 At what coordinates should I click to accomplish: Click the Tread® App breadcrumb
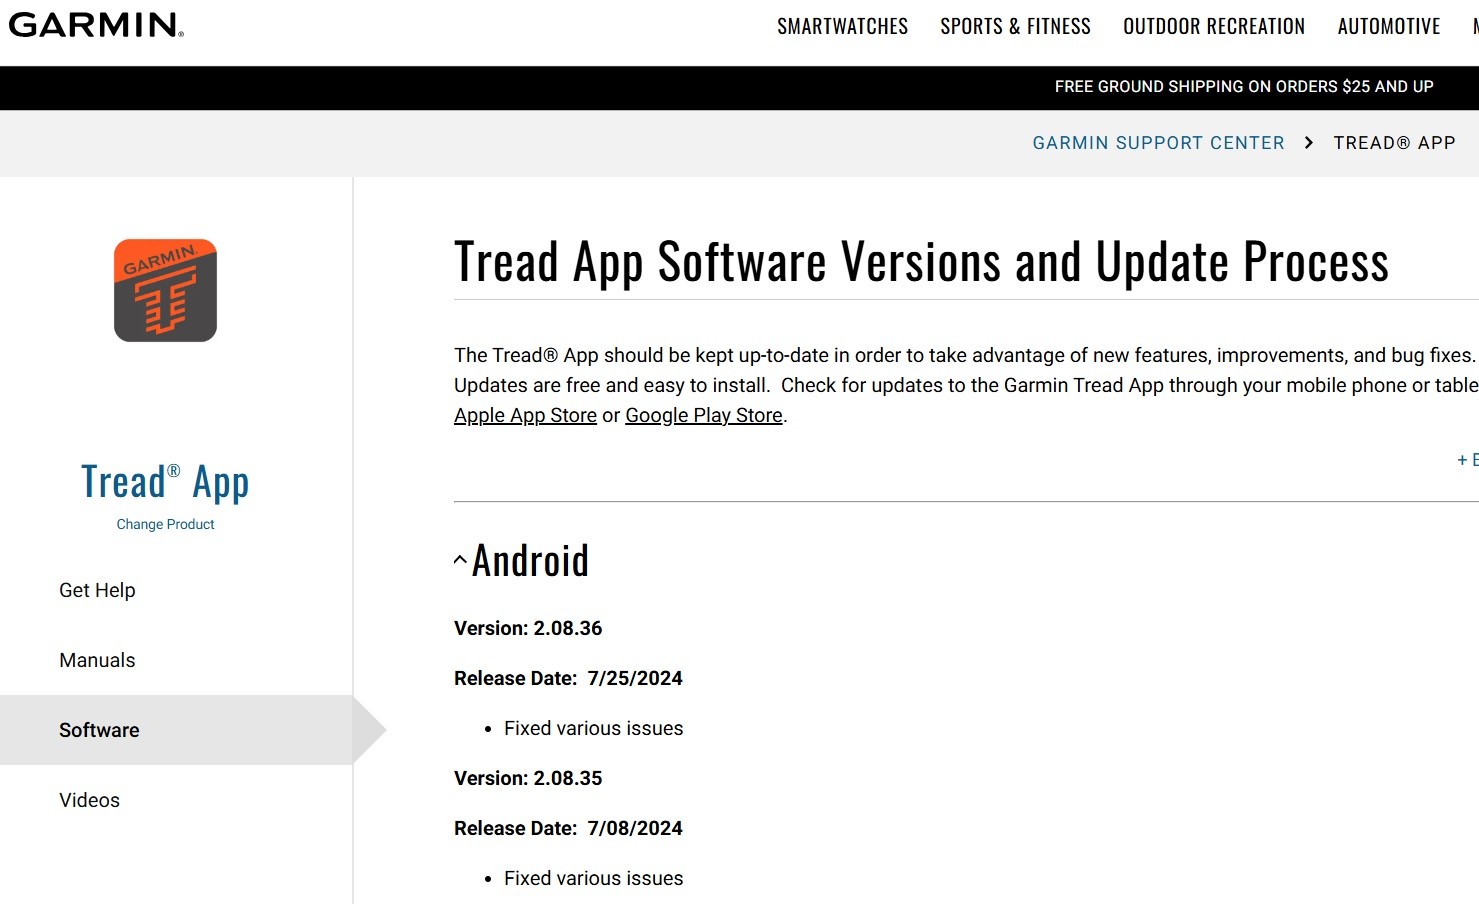coord(1394,143)
